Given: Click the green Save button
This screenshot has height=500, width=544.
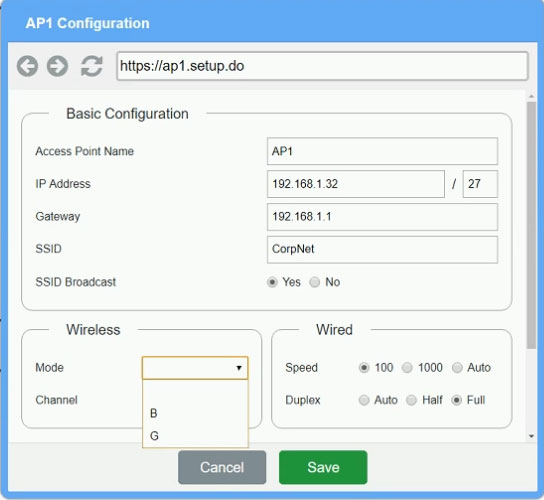Looking at the screenshot, I should pyautogui.click(x=323, y=467).
